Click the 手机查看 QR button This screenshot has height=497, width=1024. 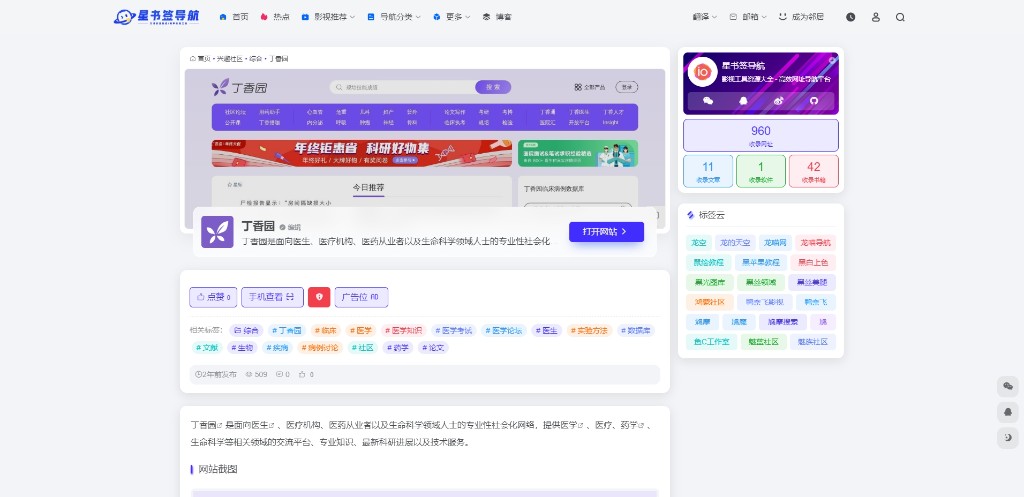[272, 297]
